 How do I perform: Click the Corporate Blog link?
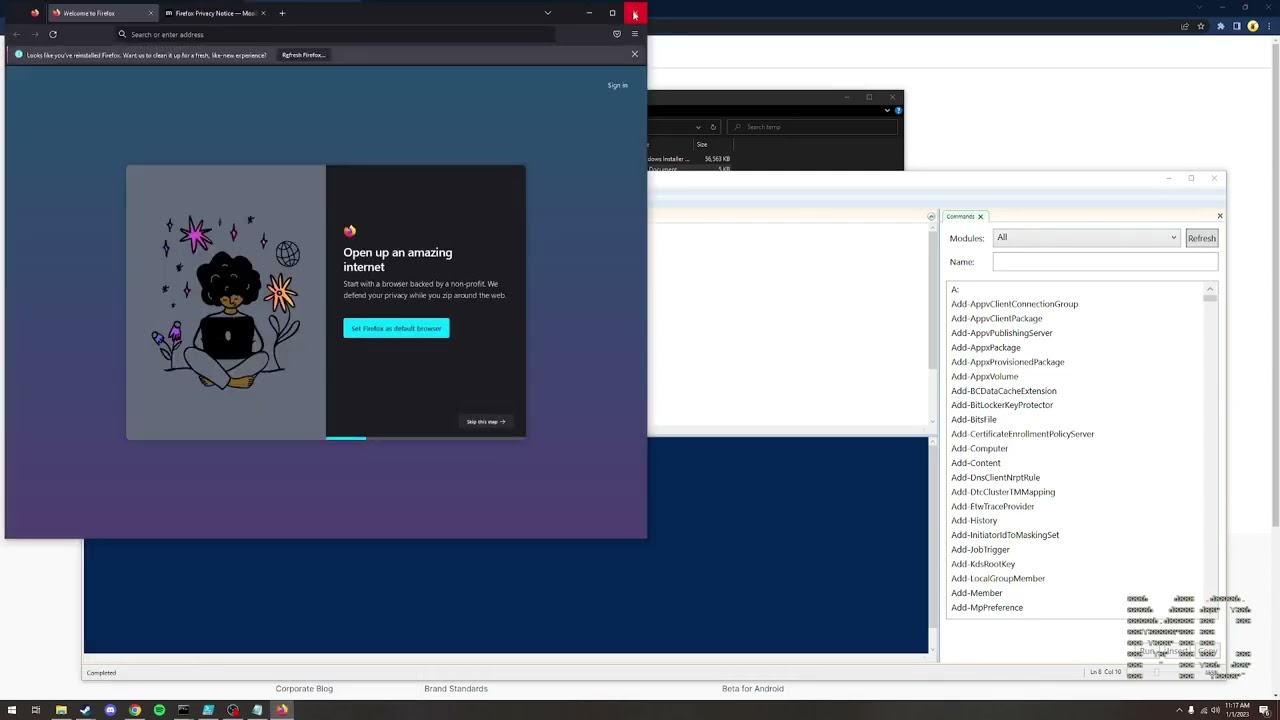tap(304, 688)
